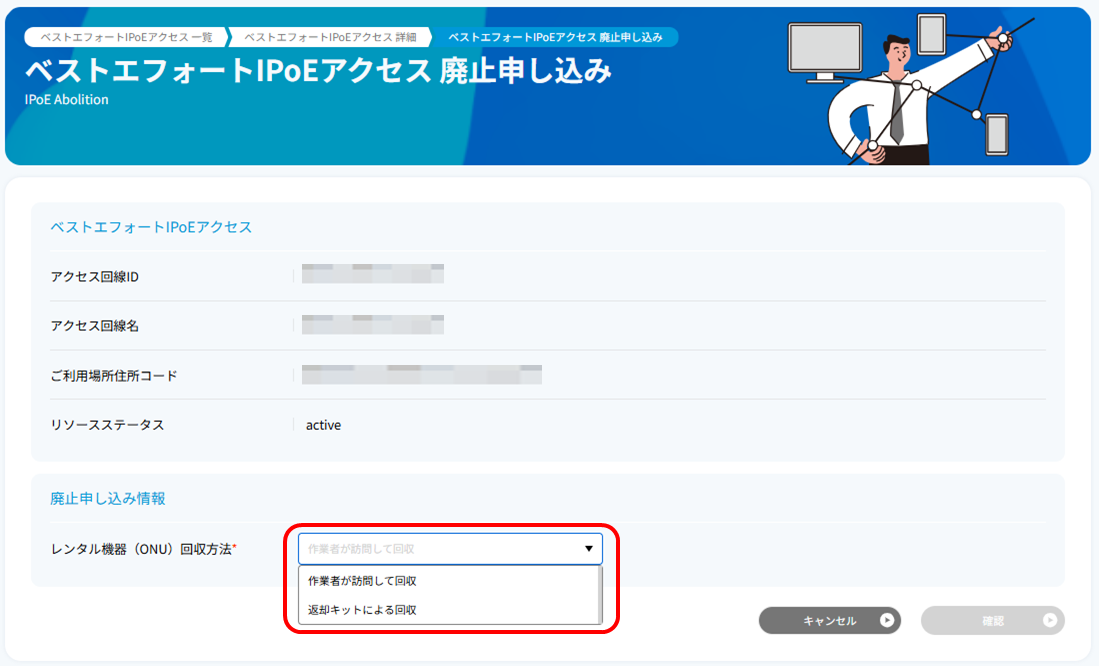This screenshot has height=666, width=1099.
Task: Click the dropdown list scrollbar
Action: pyautogui.click(x=599, y=594)
